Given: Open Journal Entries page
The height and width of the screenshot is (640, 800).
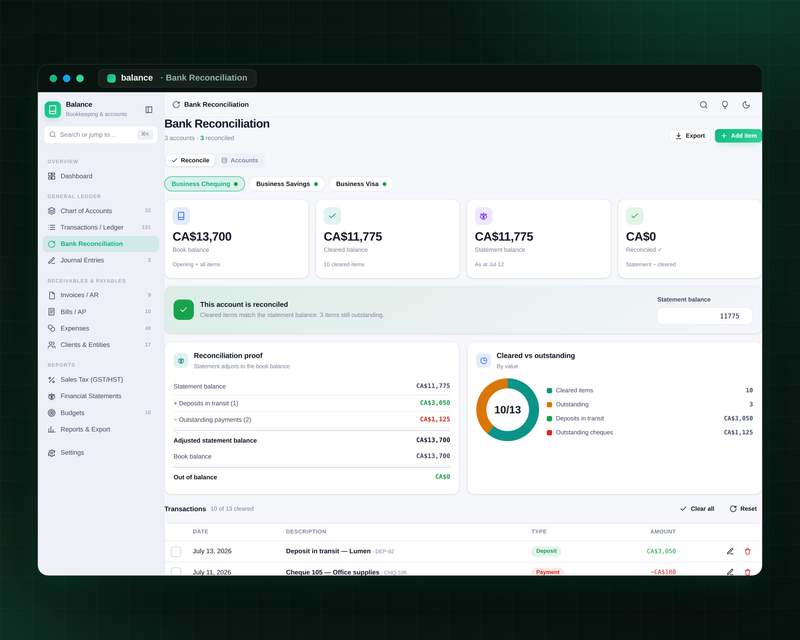Looking at the screenshot, I should [x=101, y=260].
